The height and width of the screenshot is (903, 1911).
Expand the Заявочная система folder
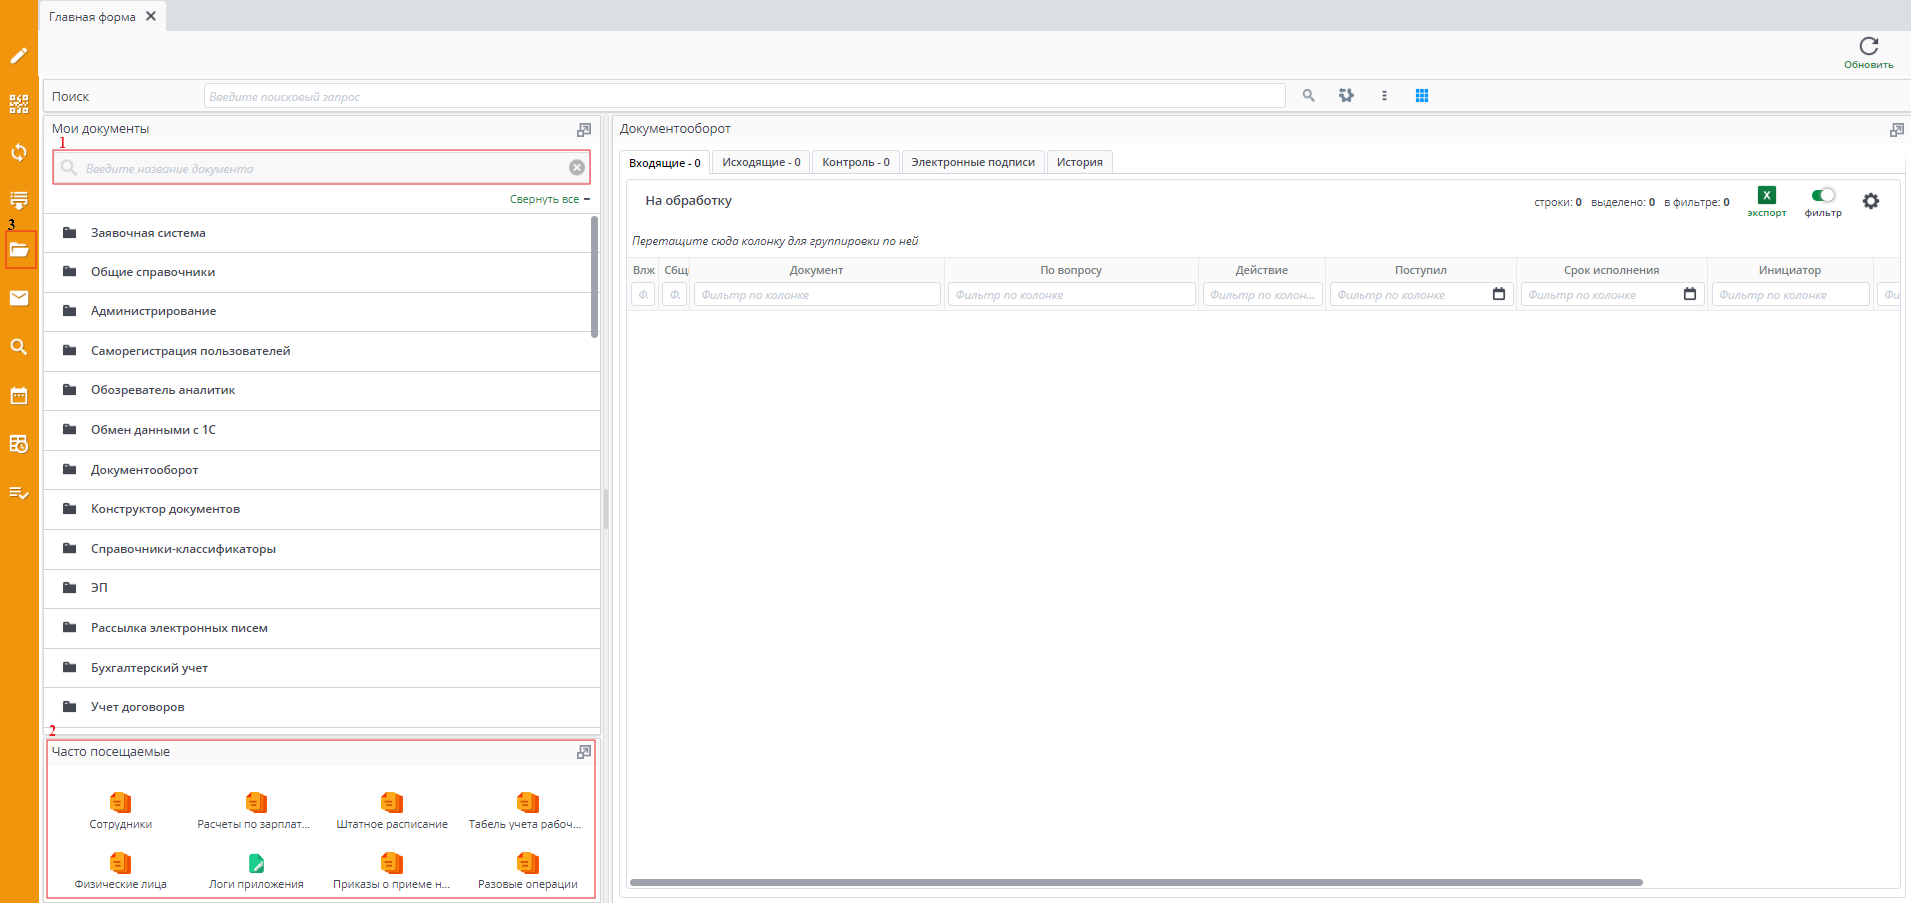148,233
